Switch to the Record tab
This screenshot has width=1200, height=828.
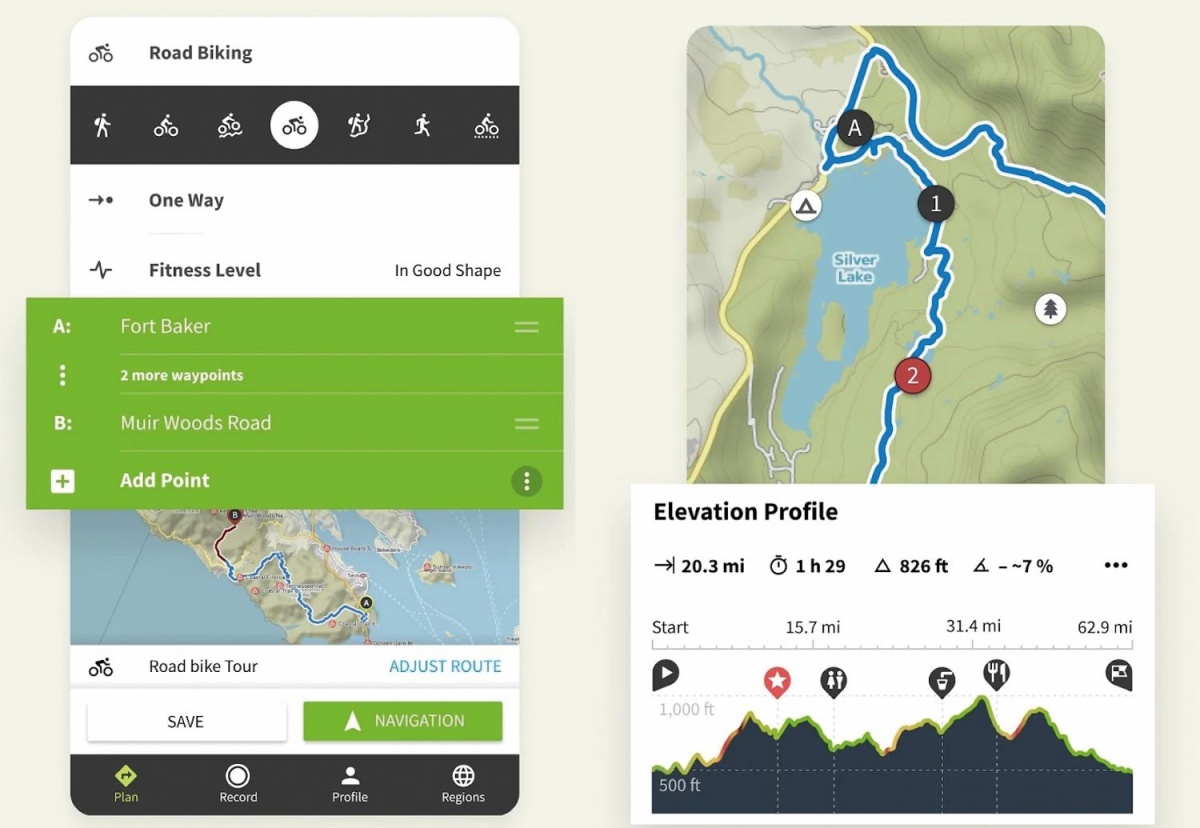click(238, 783)
